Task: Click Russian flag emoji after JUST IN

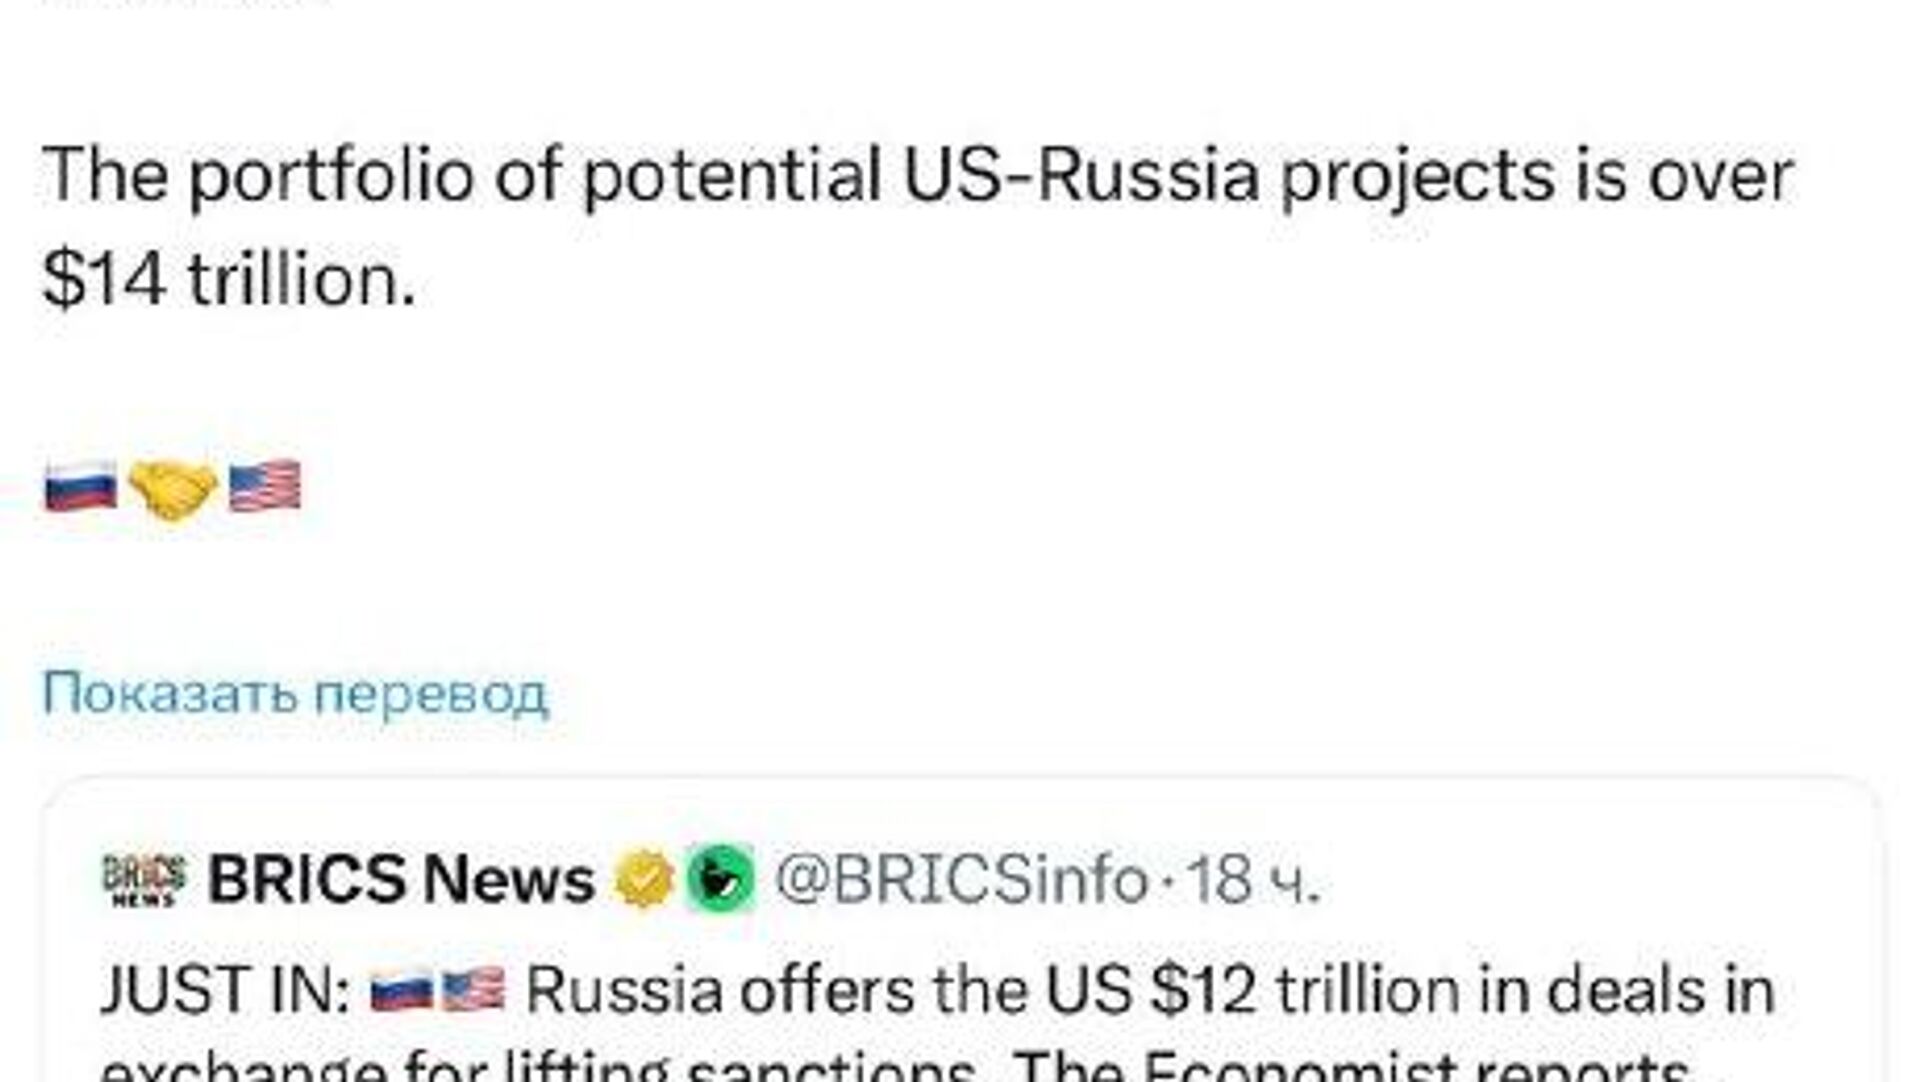Action: (x=402, y=991)
